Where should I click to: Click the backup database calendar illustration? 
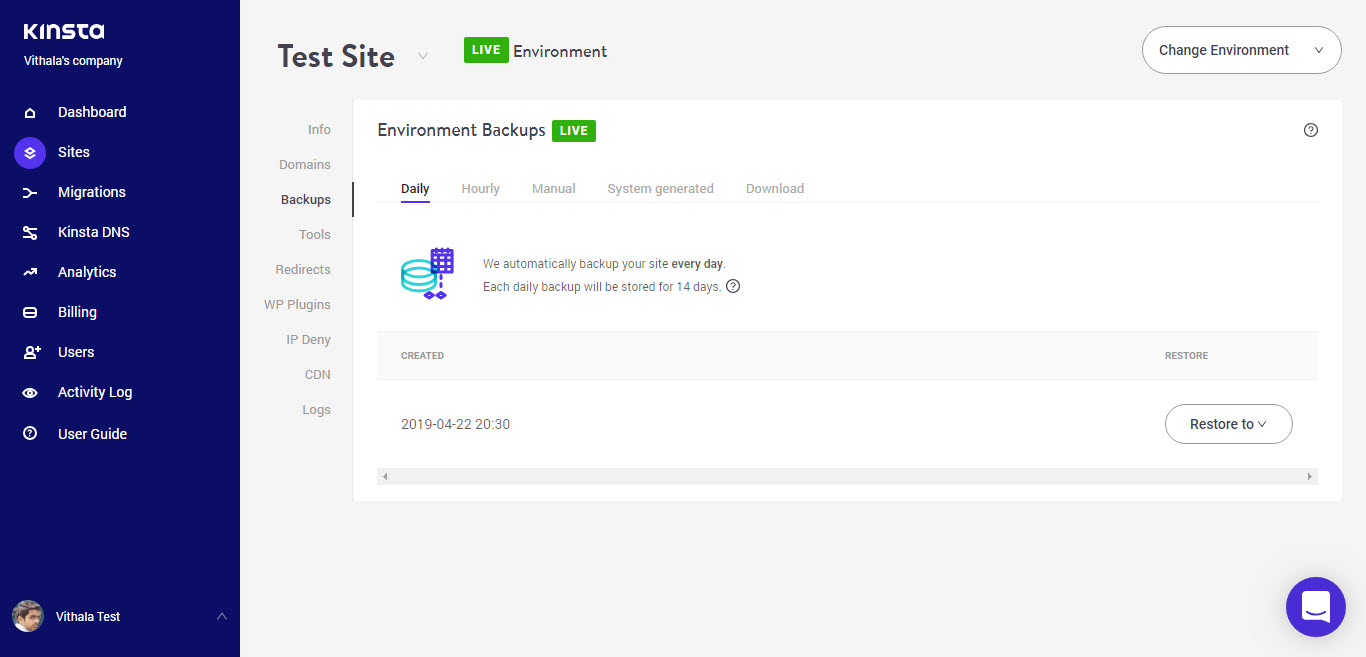pyautogui.click(x=427, y=274)
